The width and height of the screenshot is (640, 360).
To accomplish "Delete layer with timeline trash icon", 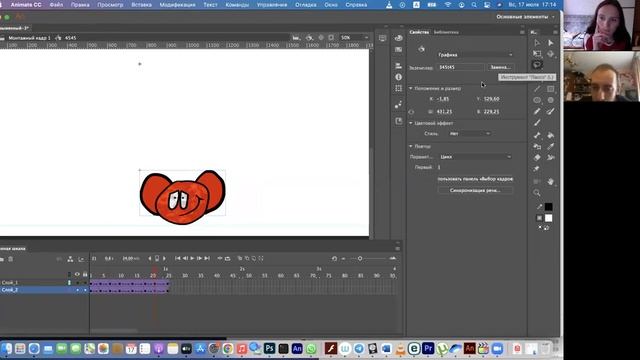I will pos(11,259).
